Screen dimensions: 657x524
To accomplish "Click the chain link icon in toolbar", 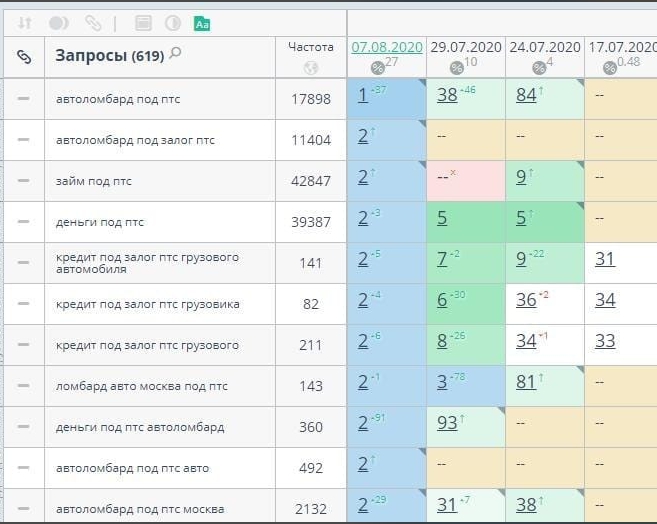I will point(92,23).
